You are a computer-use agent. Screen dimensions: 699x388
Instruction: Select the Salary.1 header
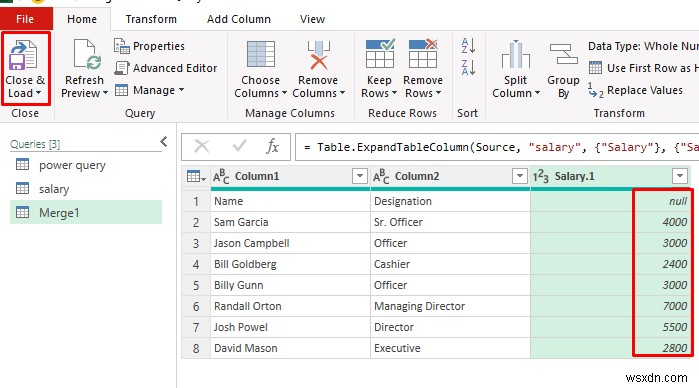611,177
